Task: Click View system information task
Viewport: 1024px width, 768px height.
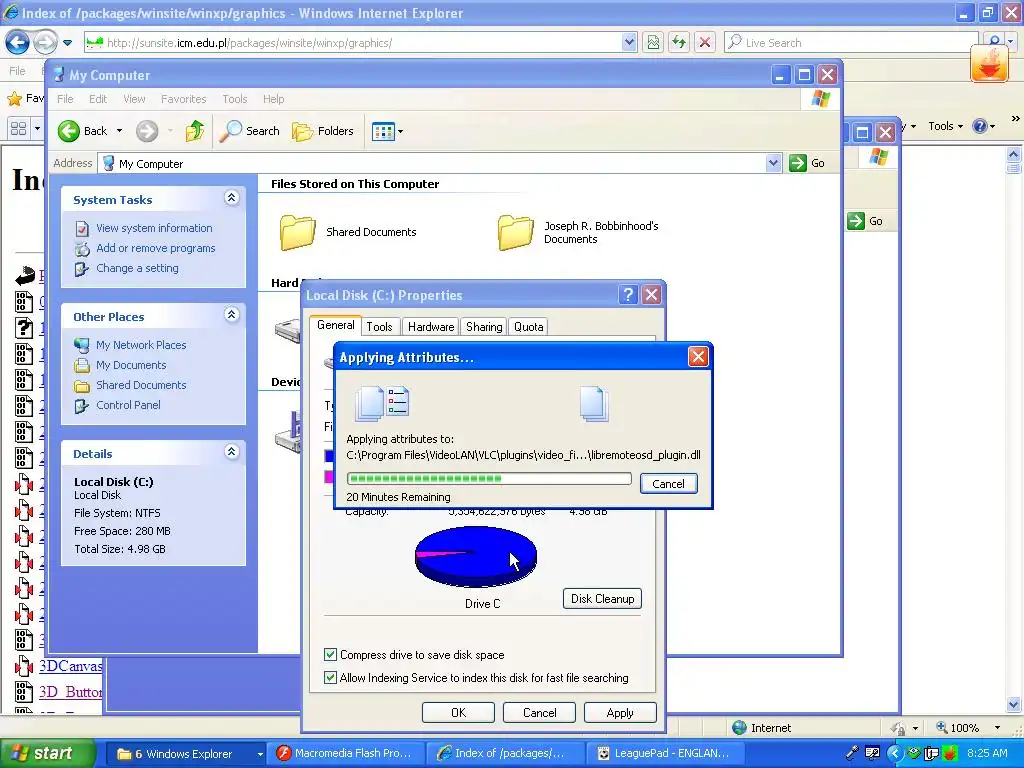Action: 154,228
